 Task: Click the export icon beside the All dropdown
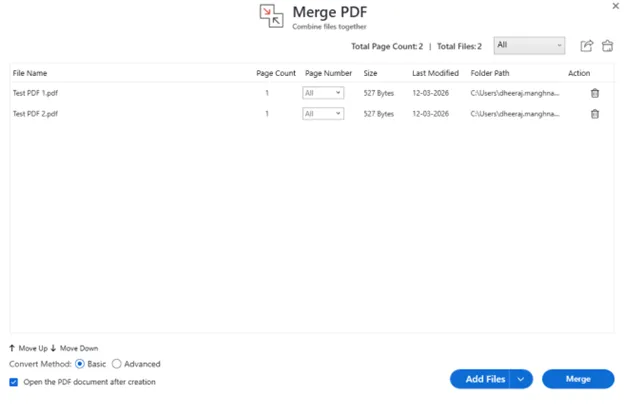pyautogui.click(x=587, y=46)
